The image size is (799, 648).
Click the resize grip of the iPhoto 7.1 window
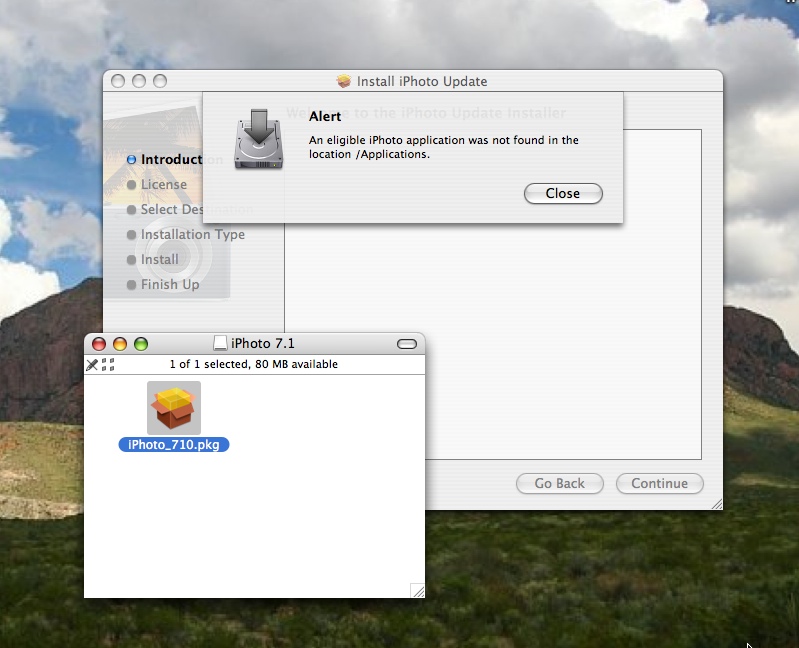[x=417, y=590]
